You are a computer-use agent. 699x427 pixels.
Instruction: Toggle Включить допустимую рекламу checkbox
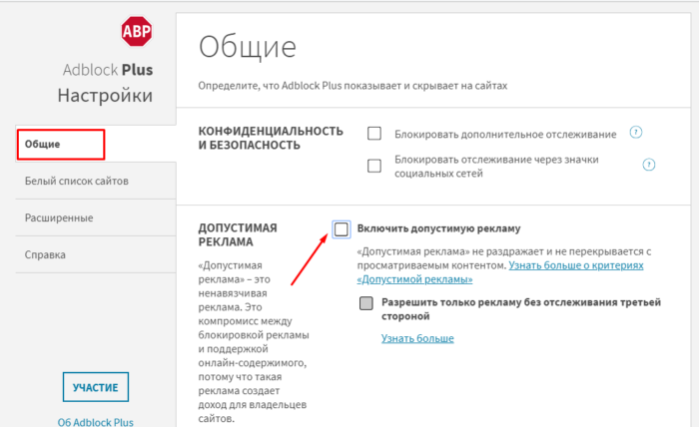(341, 229)
